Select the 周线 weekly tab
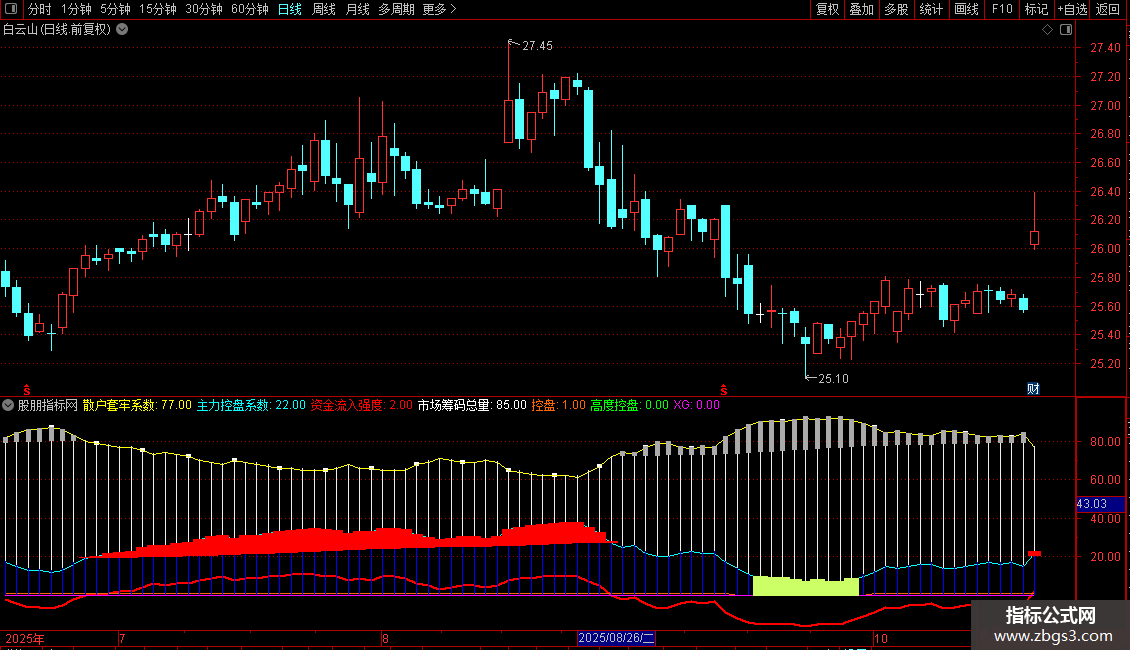Image resolution: width=1130 pixels, height=650 pixels. (324, 9)
